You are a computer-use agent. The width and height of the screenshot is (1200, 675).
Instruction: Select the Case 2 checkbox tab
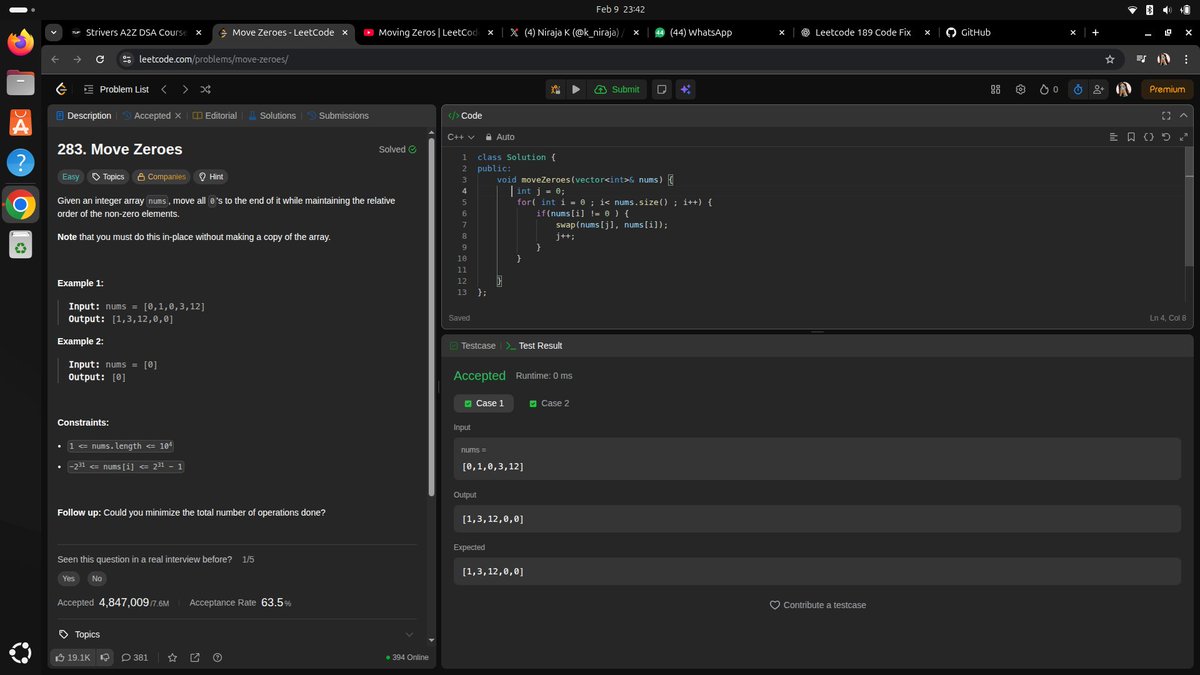click(x=549, y=403)
